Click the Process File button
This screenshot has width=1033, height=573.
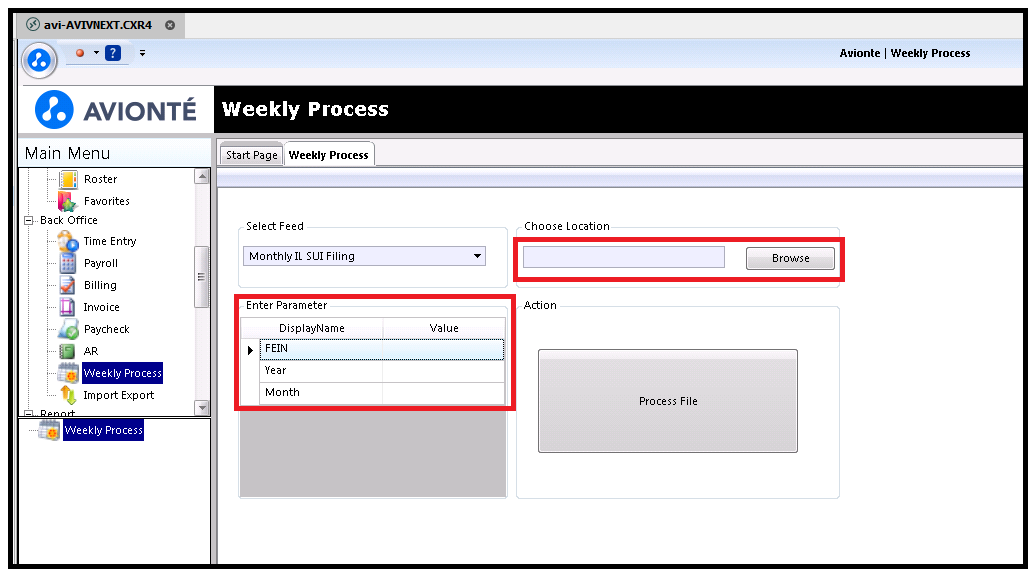[668, 401]
